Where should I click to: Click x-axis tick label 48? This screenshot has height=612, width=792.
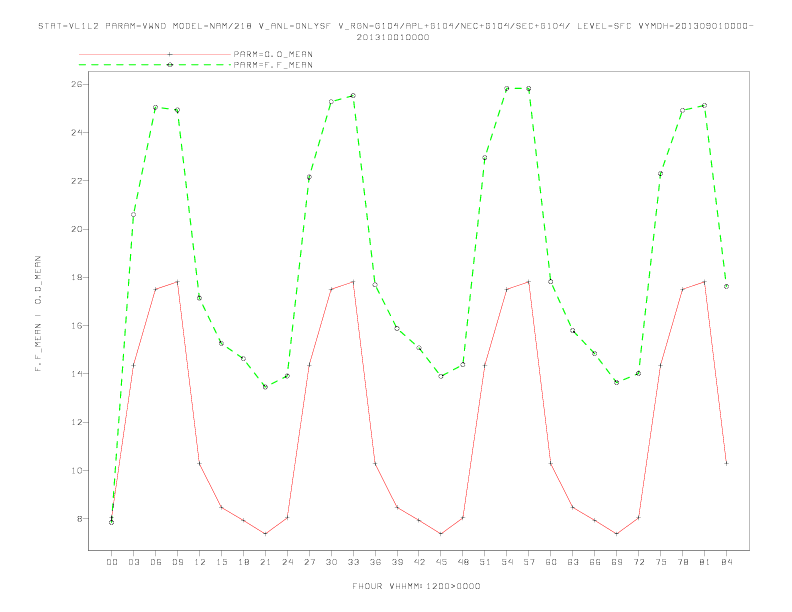463,562
